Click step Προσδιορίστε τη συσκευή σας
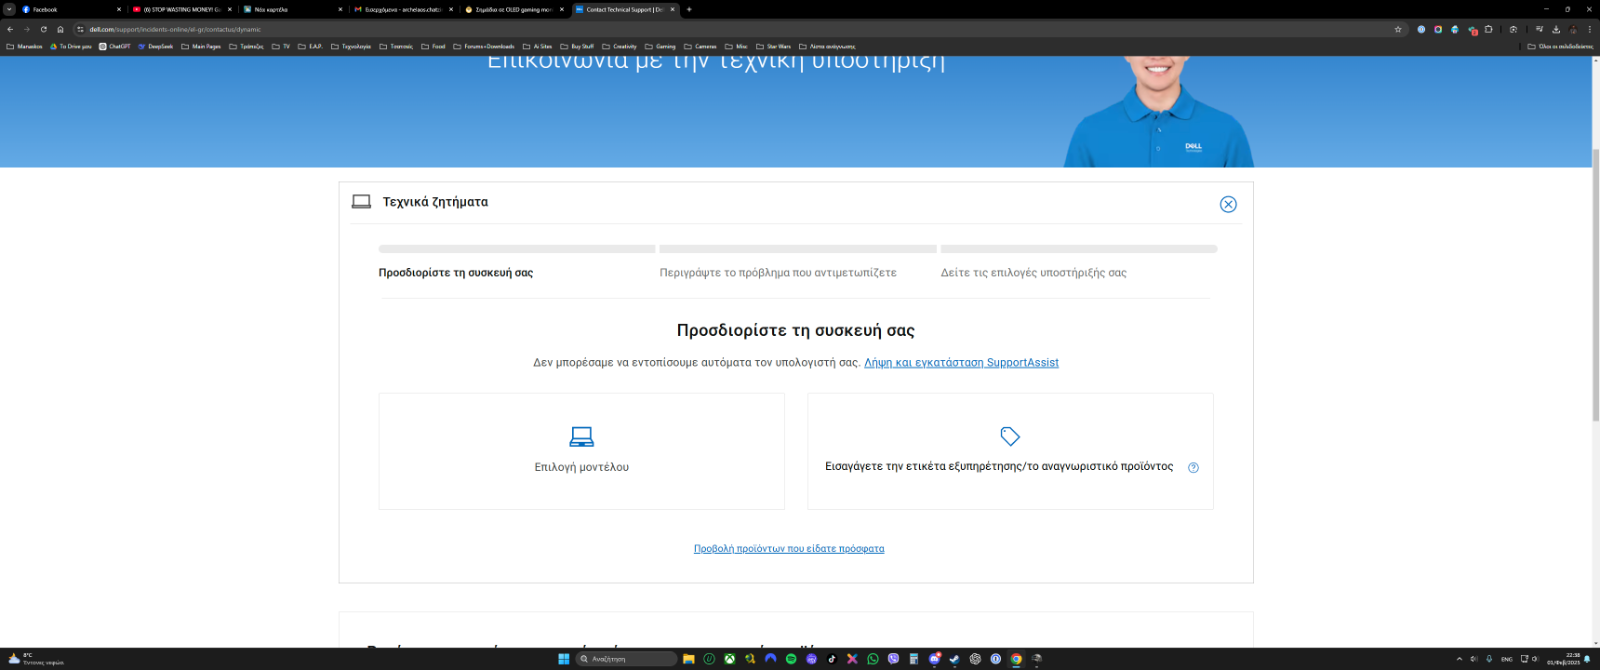 pos(455,272)
